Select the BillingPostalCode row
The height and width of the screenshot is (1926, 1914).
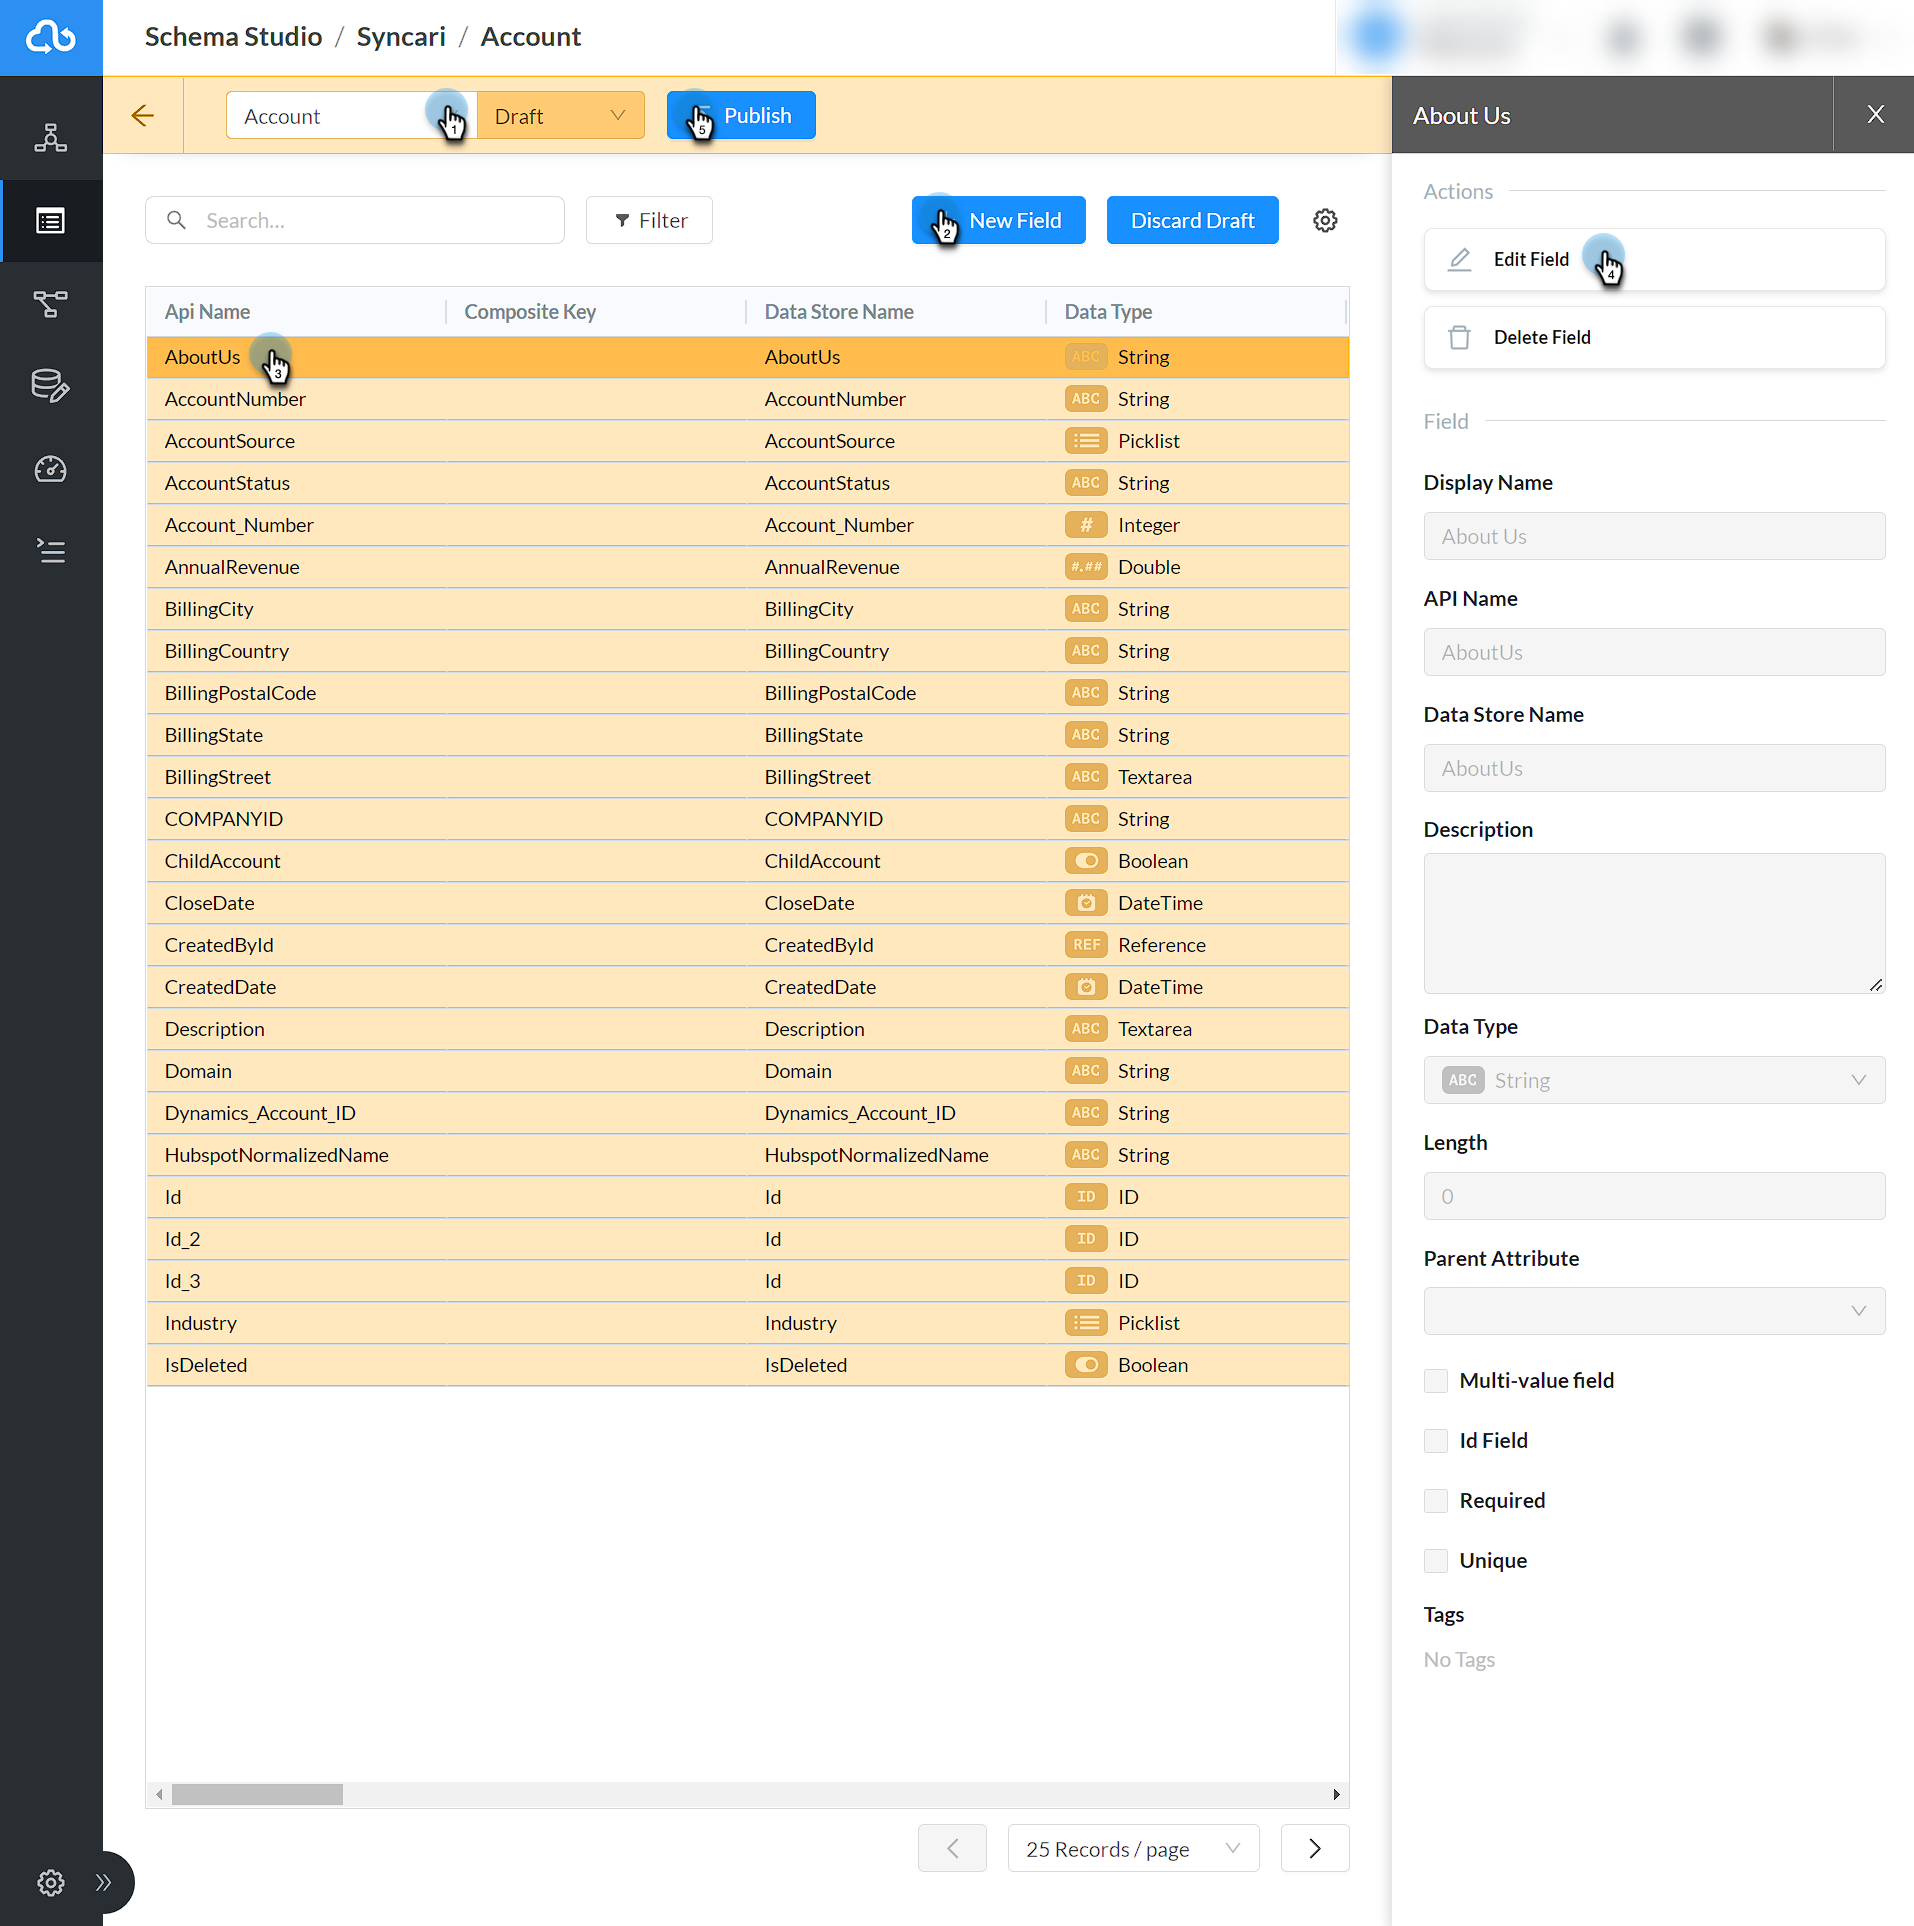tap(748, 693)
